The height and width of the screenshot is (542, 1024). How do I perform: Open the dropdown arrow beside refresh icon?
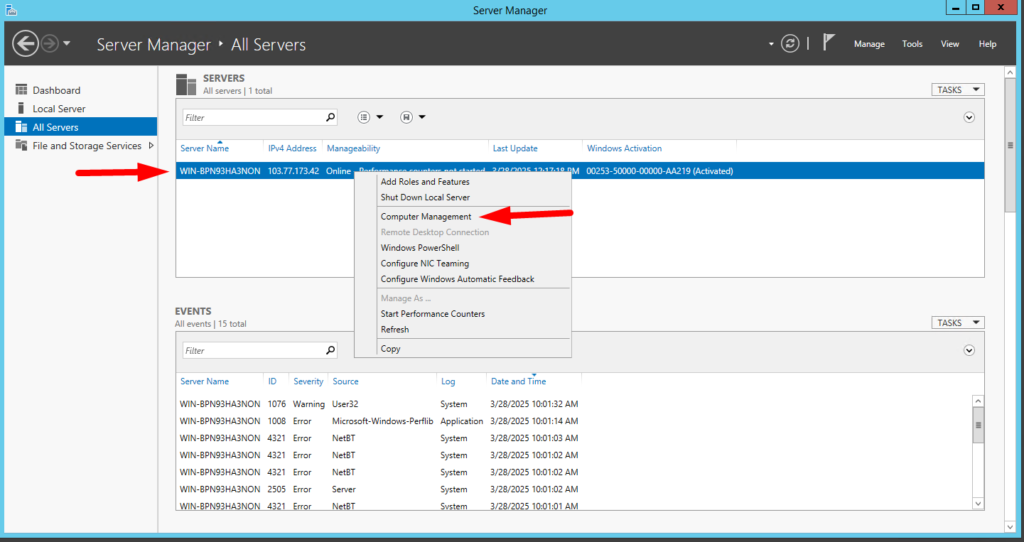click(771, 44)
